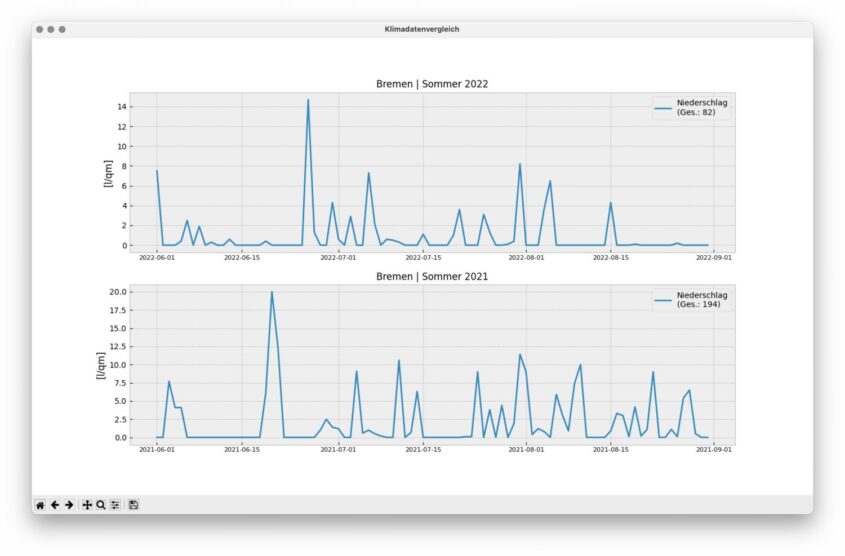Go back to previous view arrow

click(54, 505)
